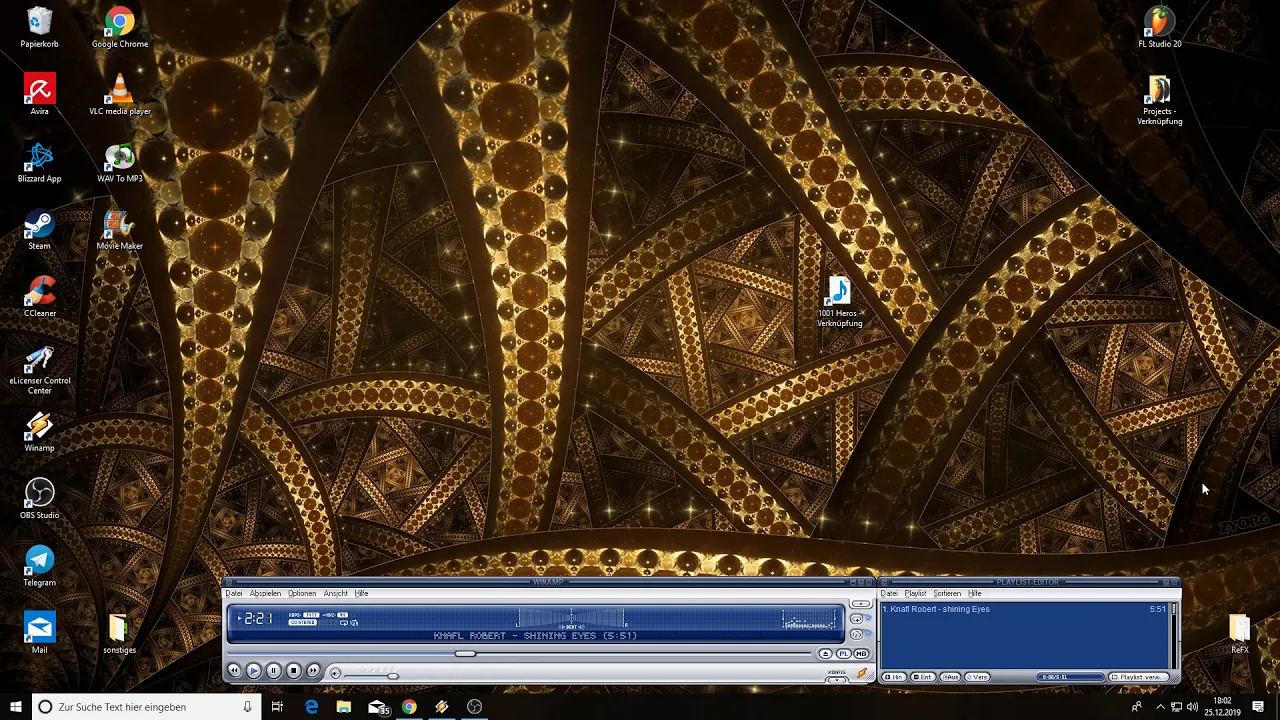The width and height of the screenshot is (1280, 720).
Task: Skip to next track in Winamp
Action: tap(313, 671)
